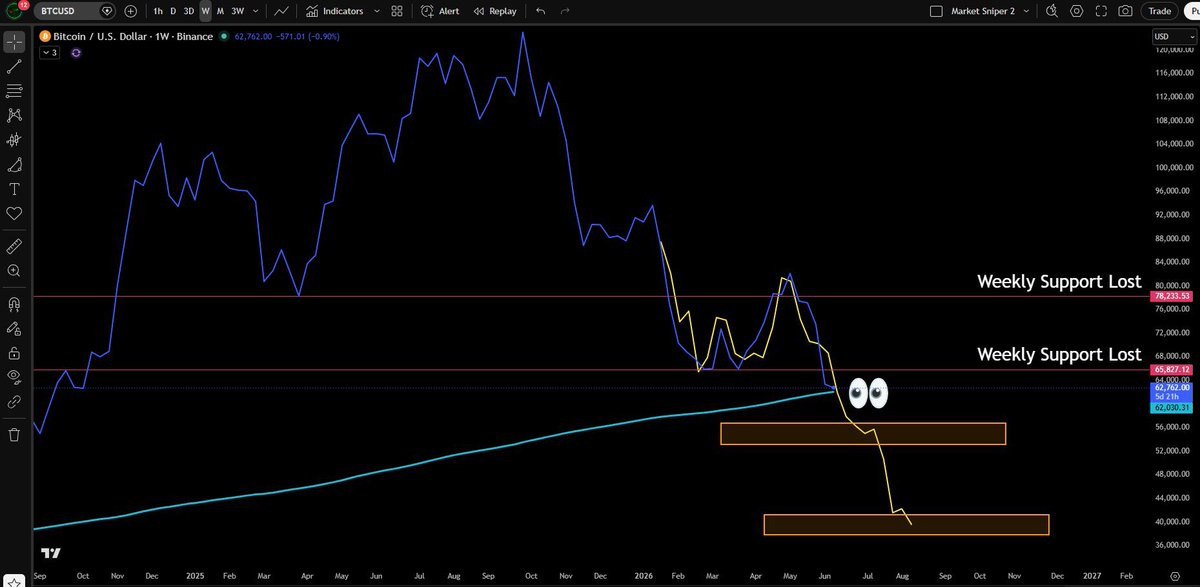
Task: Select the M monthly timeframe
Action: click(220, 11)
